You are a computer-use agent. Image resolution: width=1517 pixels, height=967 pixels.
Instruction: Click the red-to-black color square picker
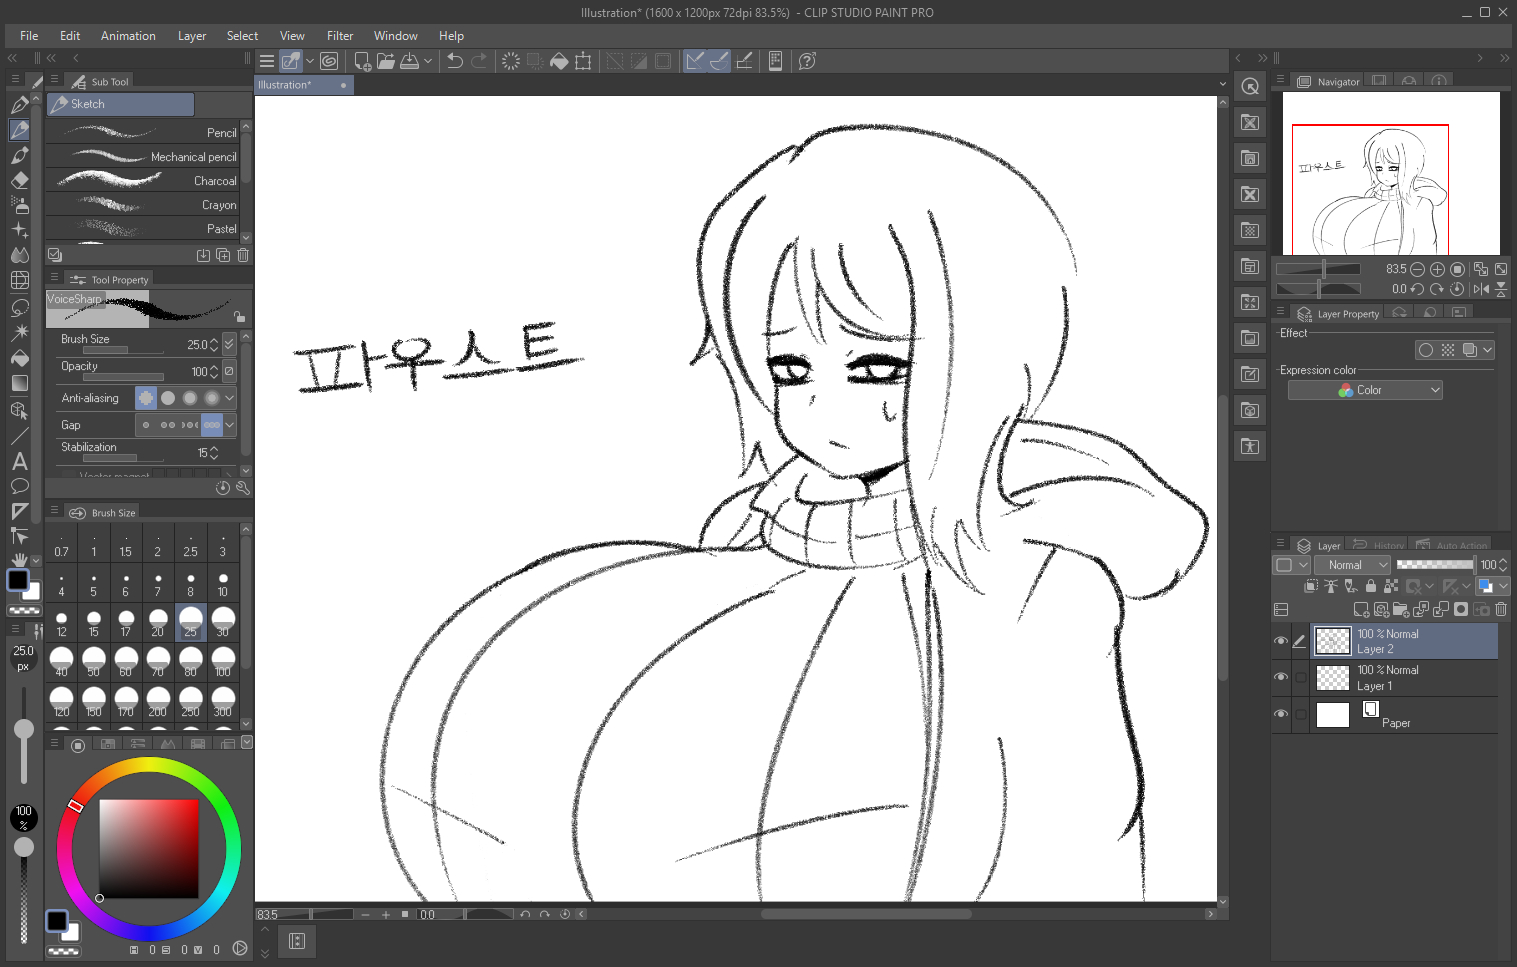[x=148, y=848]
